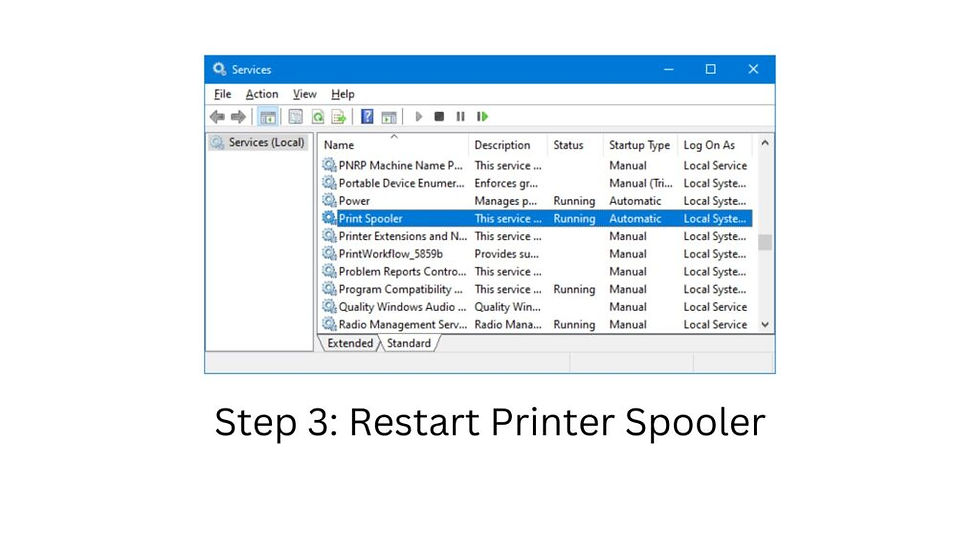This screenshot has height=551, width=980.
Task: Click the Refresh toolbar icon
Action: tap(318, 117)
